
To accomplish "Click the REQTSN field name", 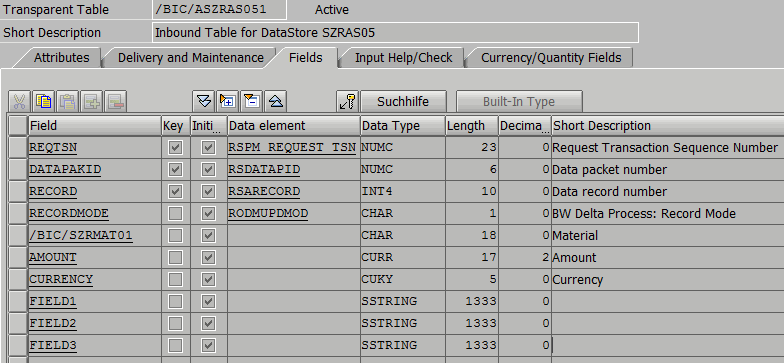I will 53,148.
